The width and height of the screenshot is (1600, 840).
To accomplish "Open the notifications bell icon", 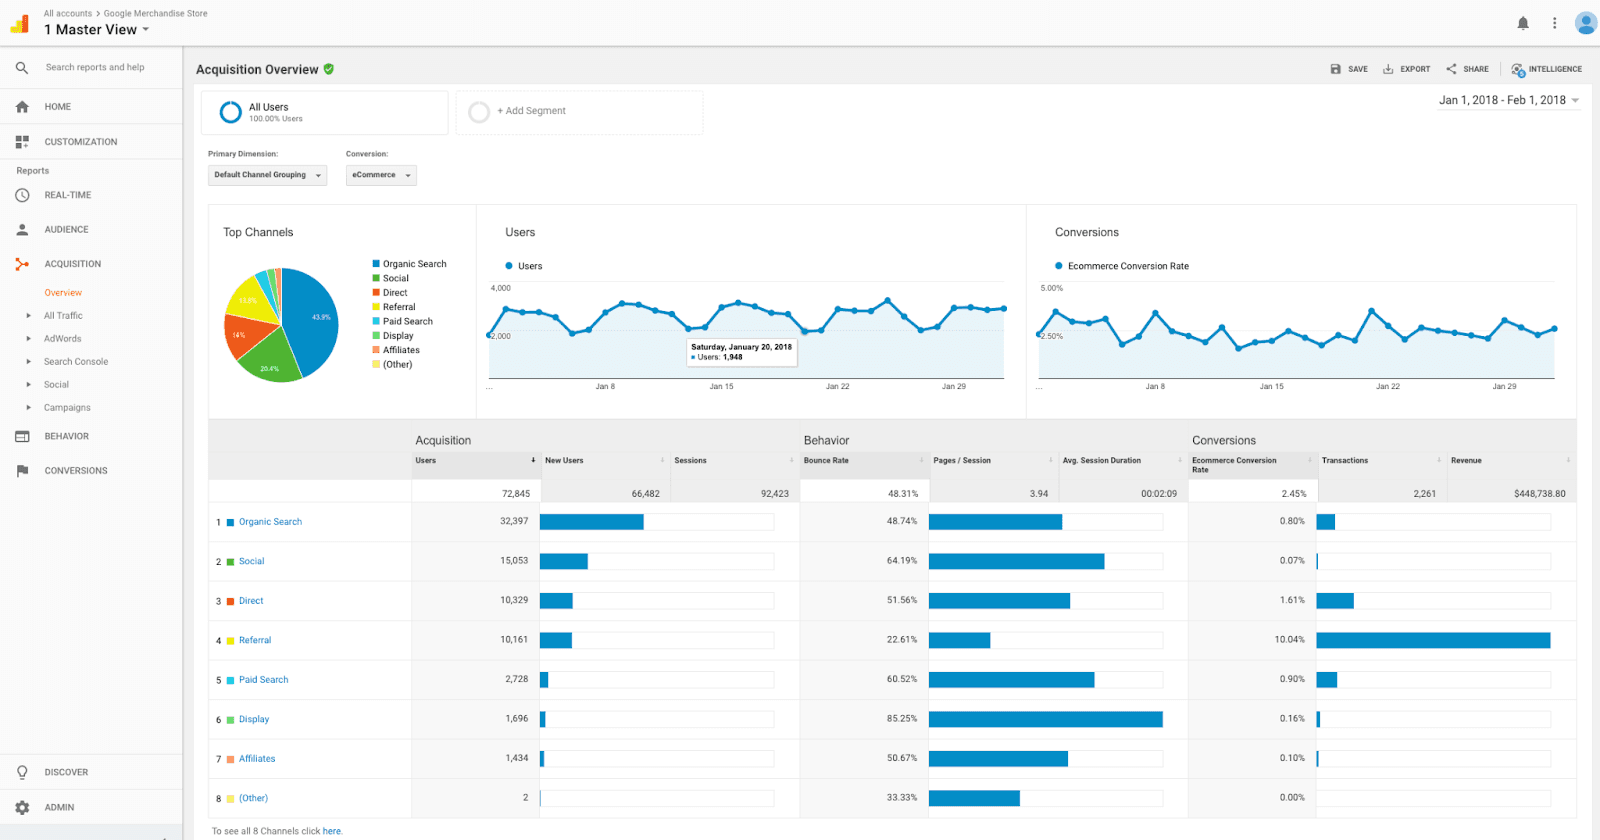I will point(1523,23).
